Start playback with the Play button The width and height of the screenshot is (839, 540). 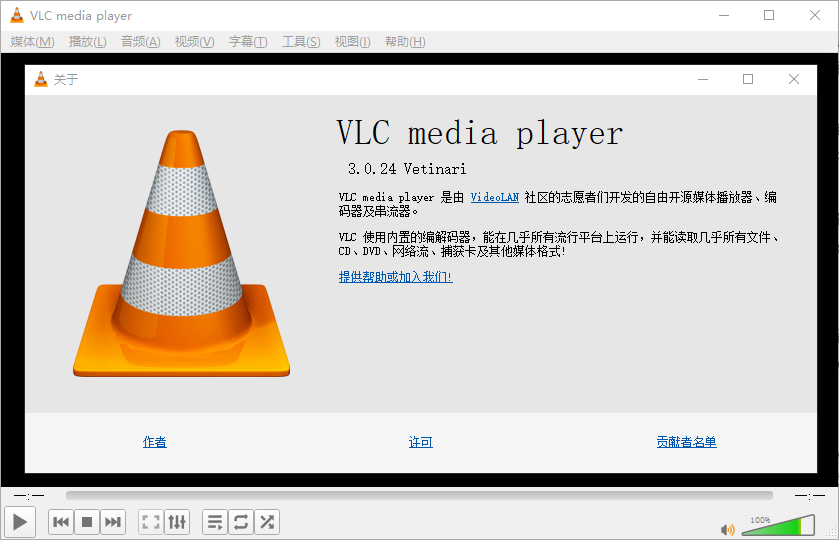pyautogui.click(x=20, y=522)
